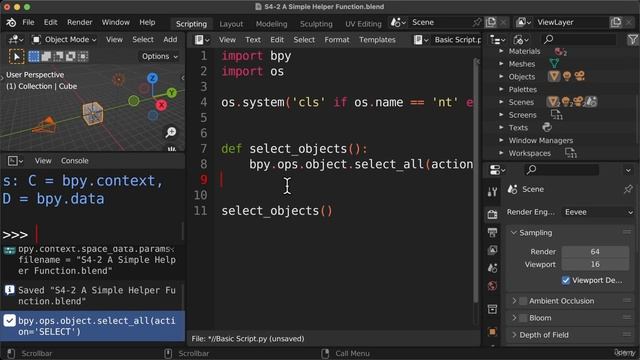Viewport: 640px width, 360px height.
Task: Open the View Layer properties tab icon
Action: click(x=492, y=250)
